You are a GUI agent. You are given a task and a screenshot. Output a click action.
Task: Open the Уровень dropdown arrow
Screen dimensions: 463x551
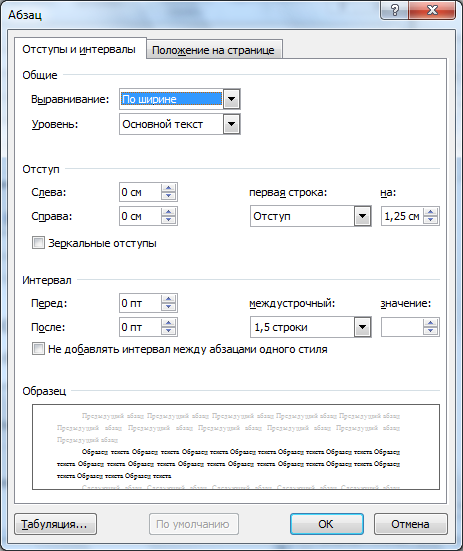(232, 124)
